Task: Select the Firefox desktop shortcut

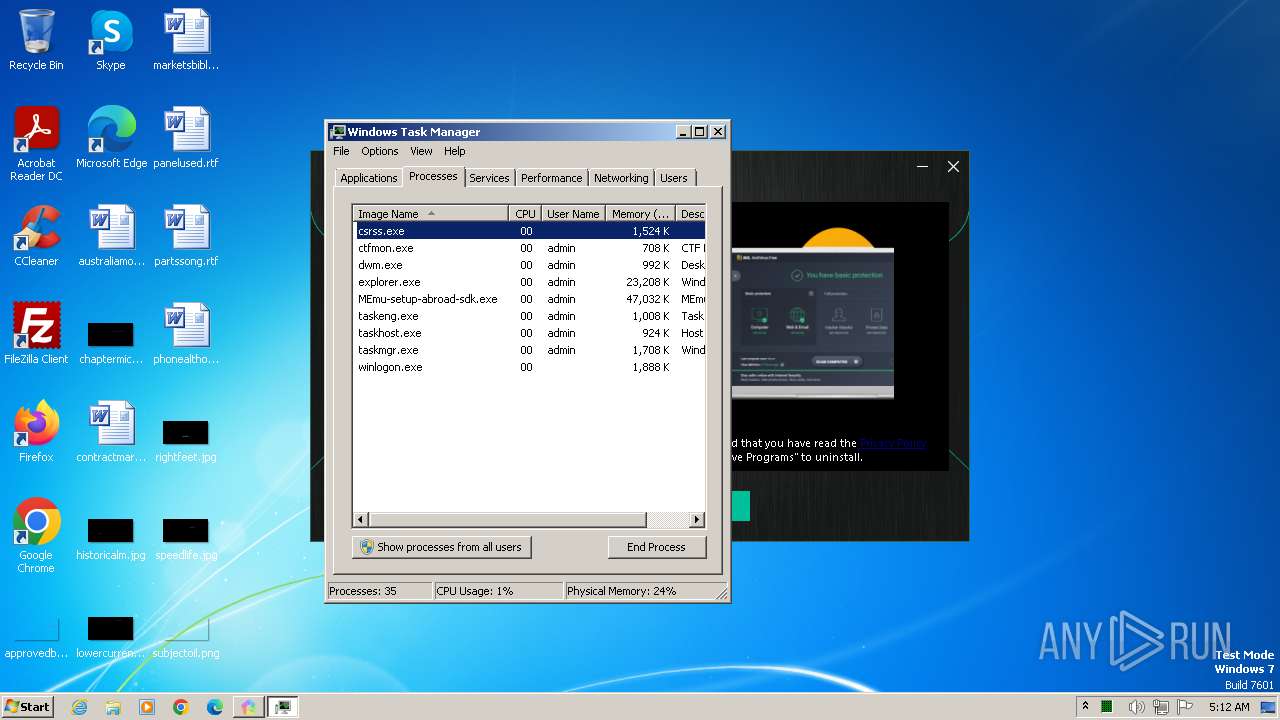Action: point(36,432)
